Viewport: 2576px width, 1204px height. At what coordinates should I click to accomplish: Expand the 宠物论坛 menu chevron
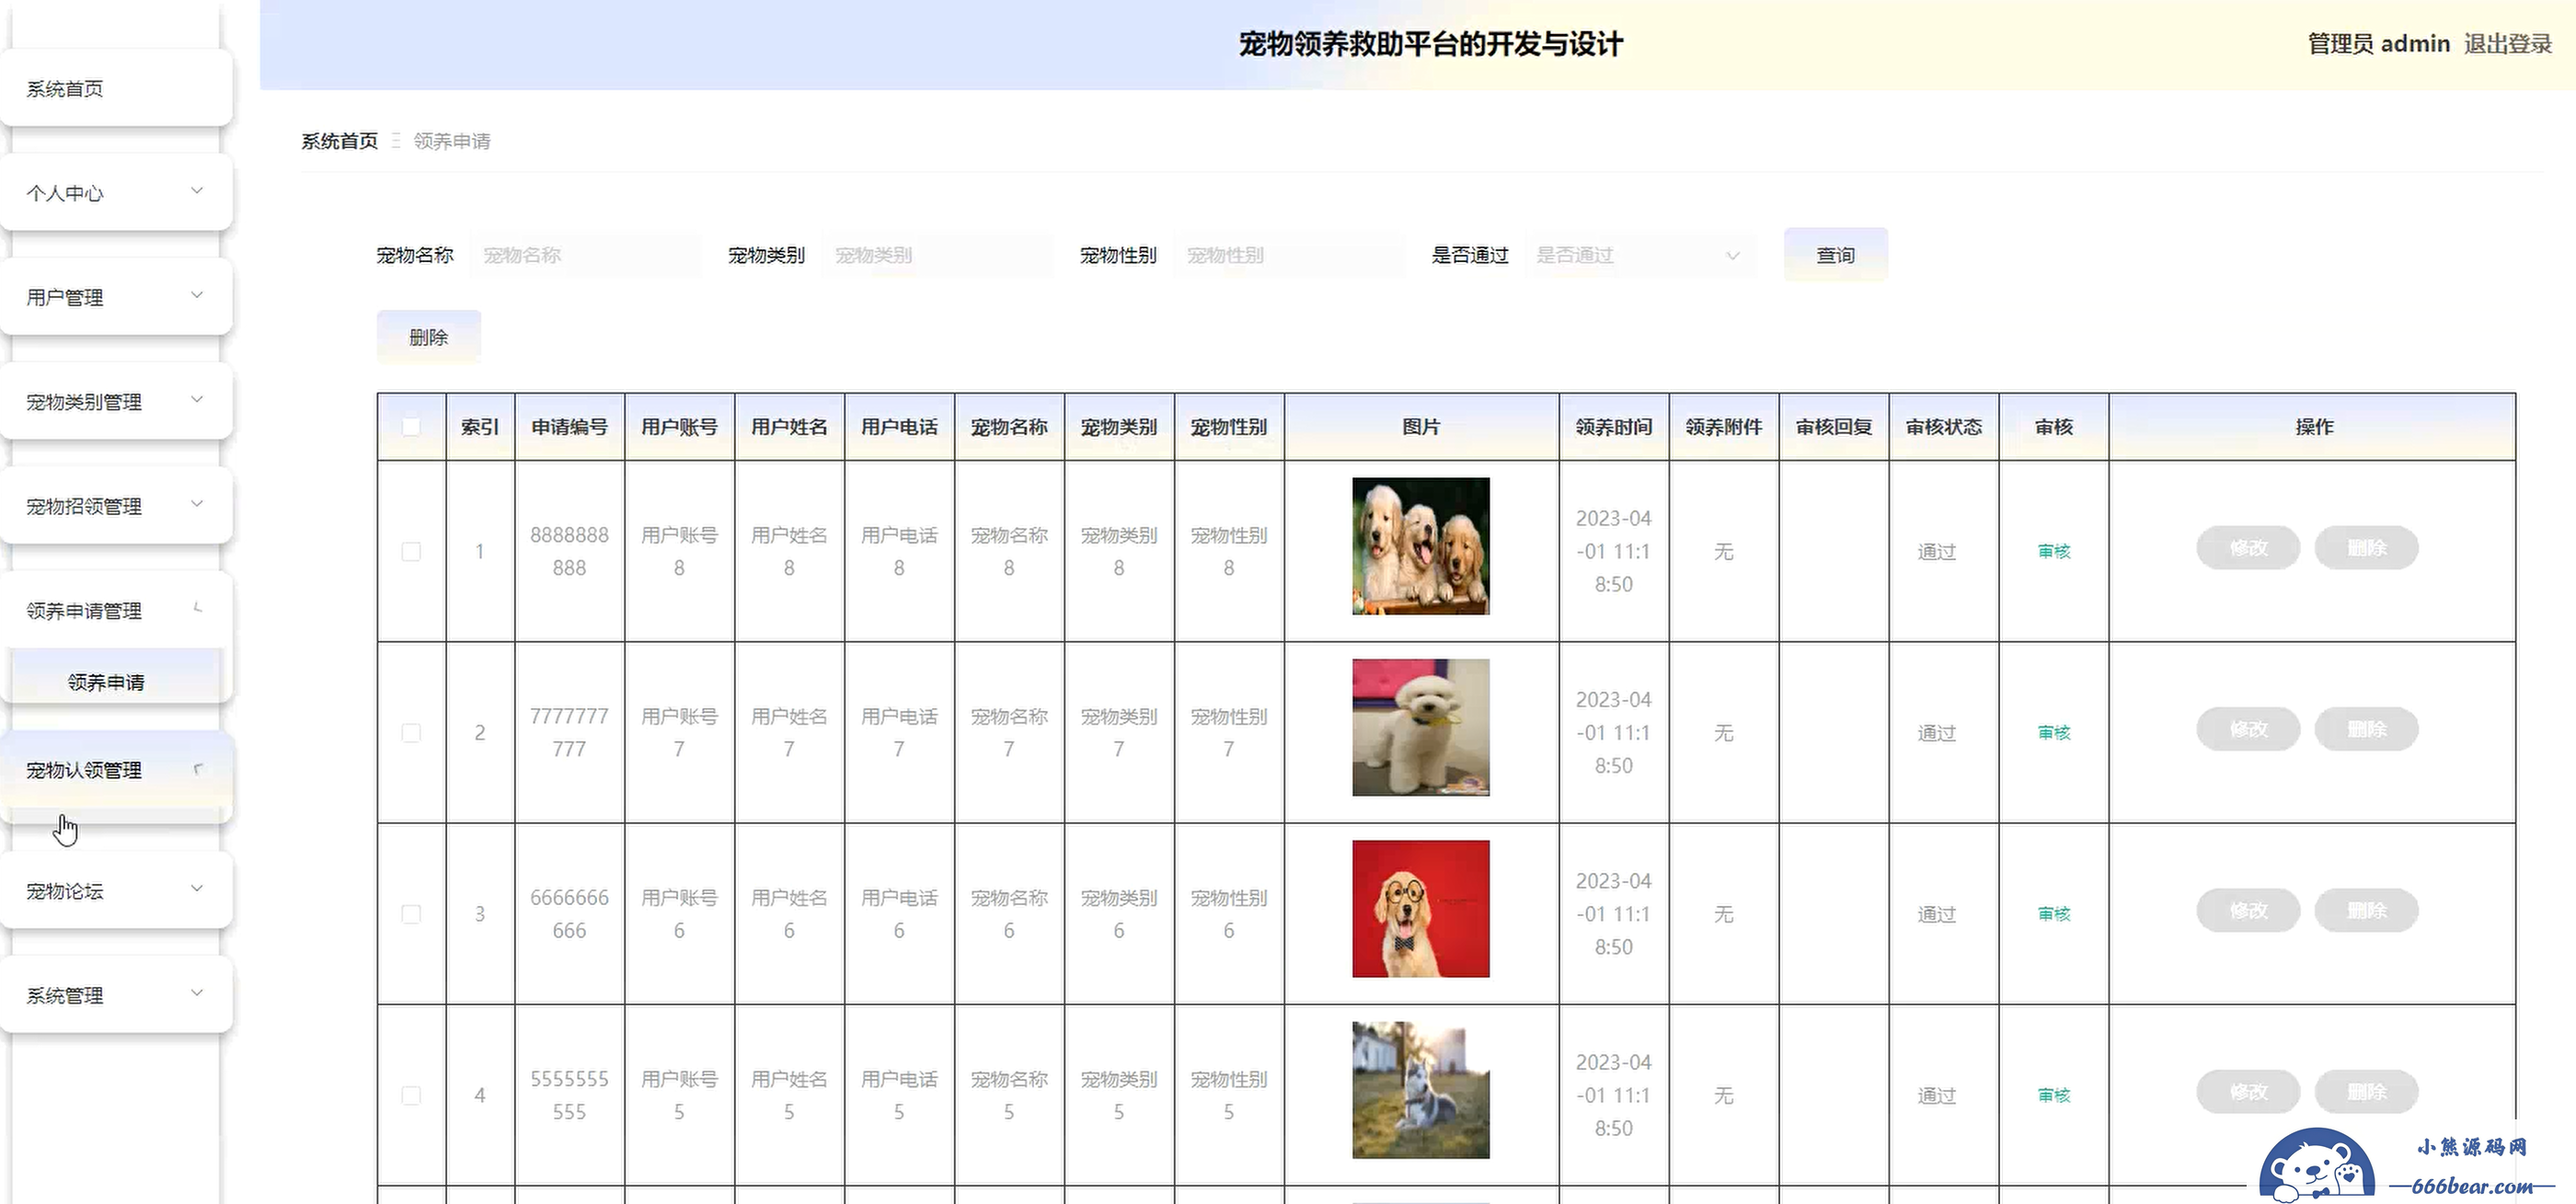coord(197,888)
